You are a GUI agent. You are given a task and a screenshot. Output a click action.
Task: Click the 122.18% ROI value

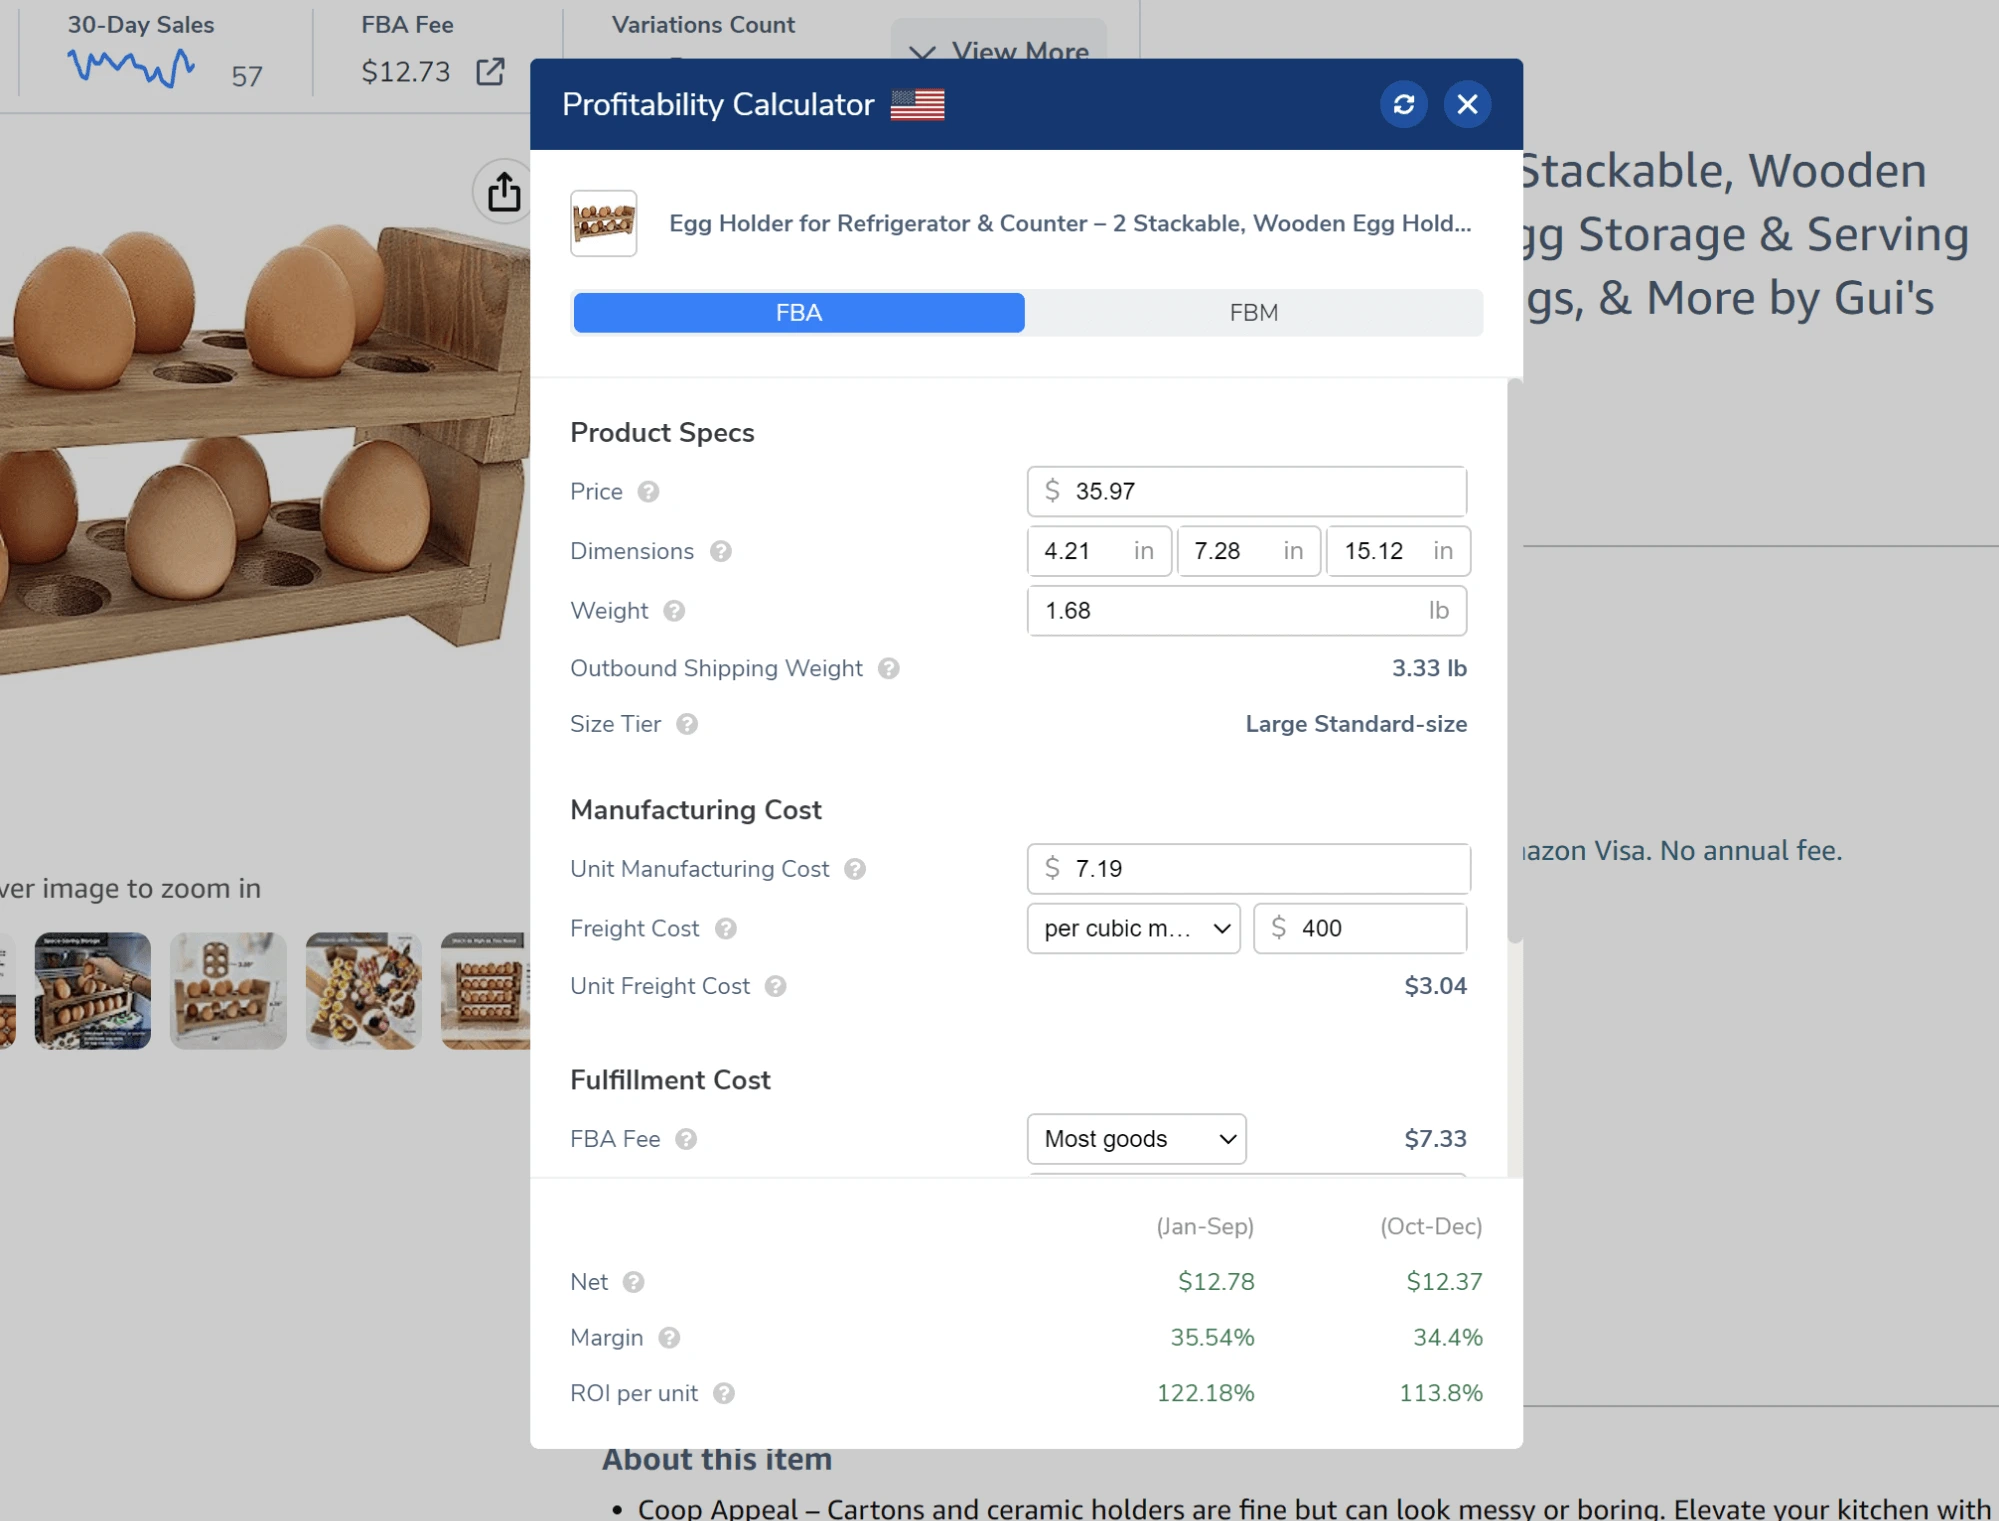(x=1204, y=1394)
